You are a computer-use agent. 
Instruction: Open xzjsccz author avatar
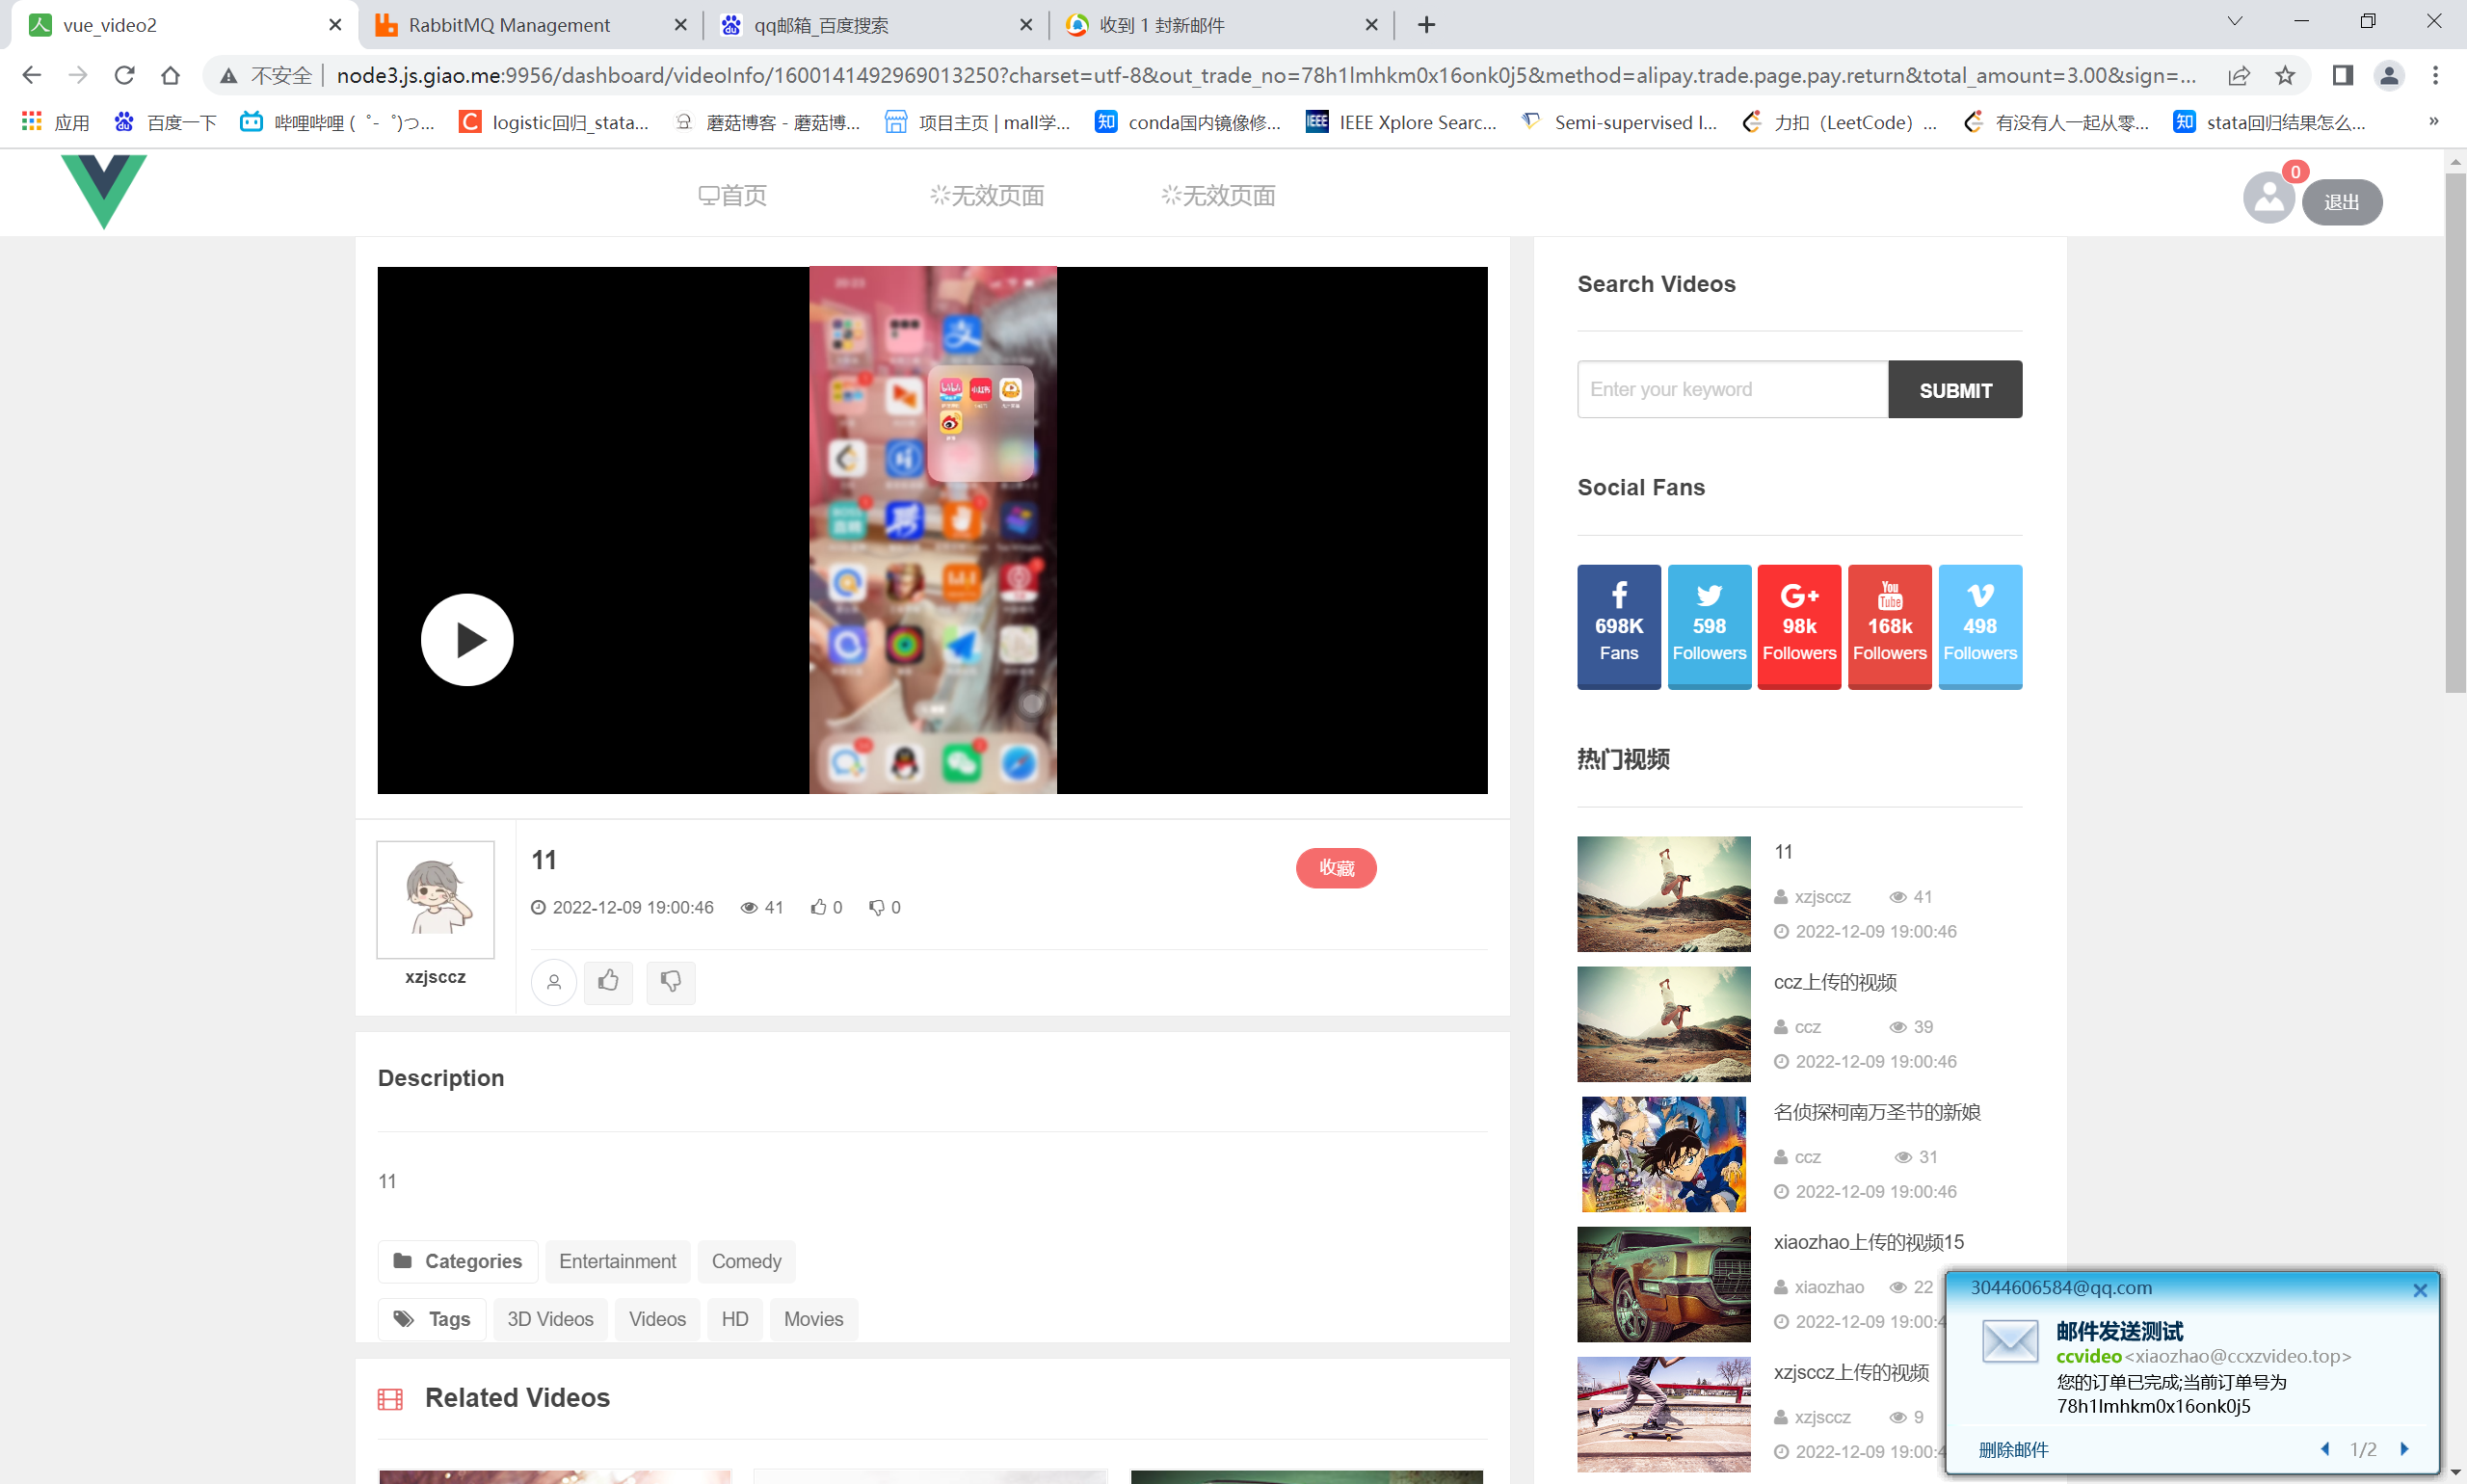tap(435, 899)
